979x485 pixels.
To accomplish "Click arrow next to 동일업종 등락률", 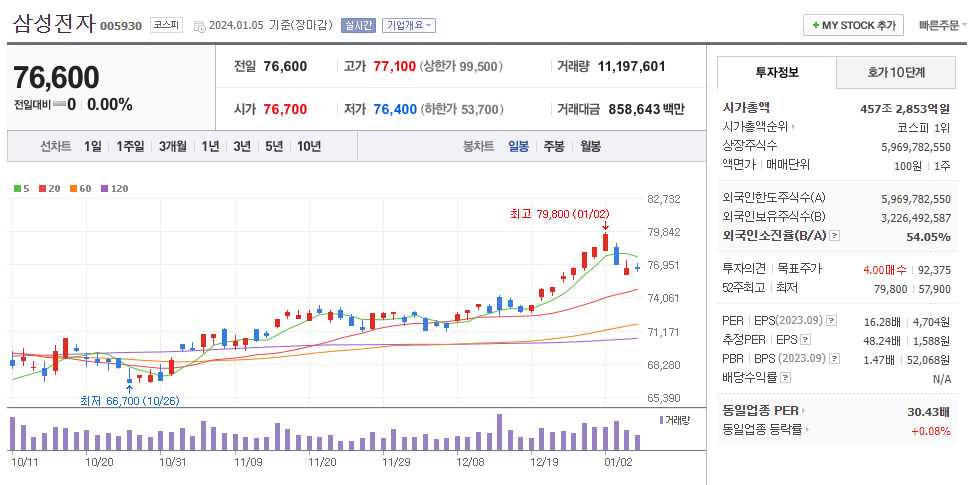I will click(x=807, y=429).
